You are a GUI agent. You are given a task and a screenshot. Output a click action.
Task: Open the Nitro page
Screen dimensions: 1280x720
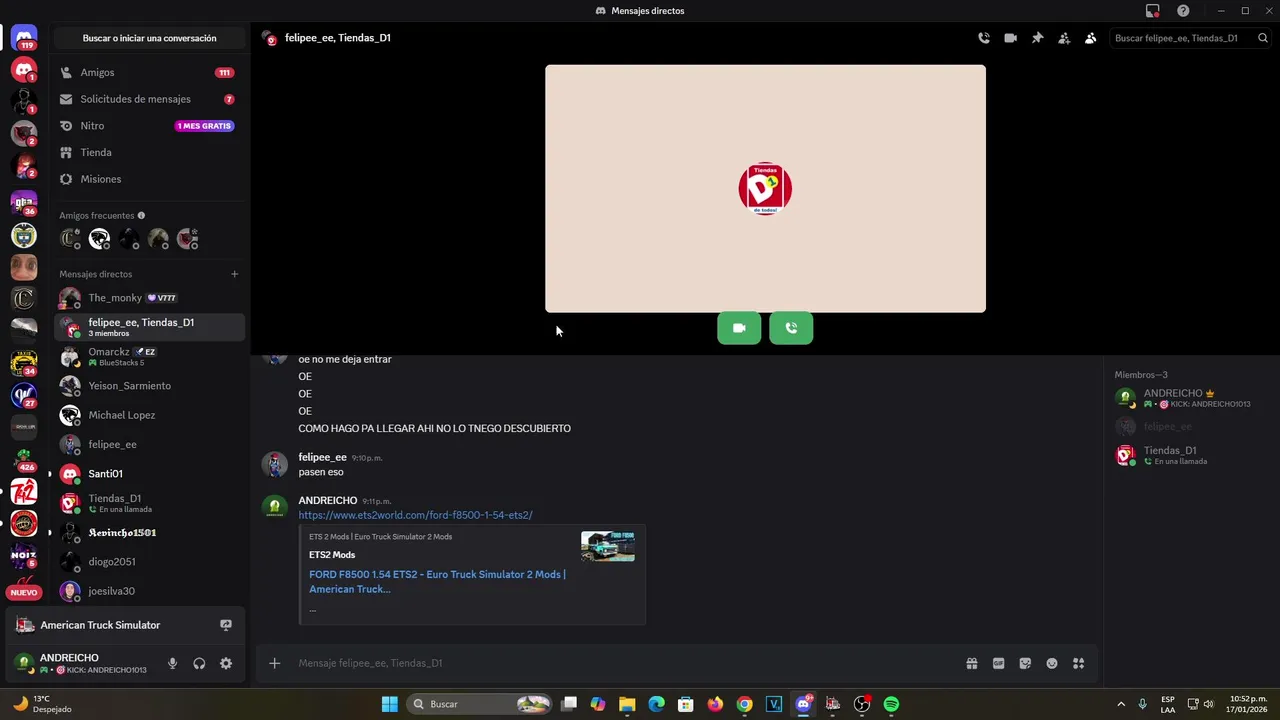click(149, 126)
